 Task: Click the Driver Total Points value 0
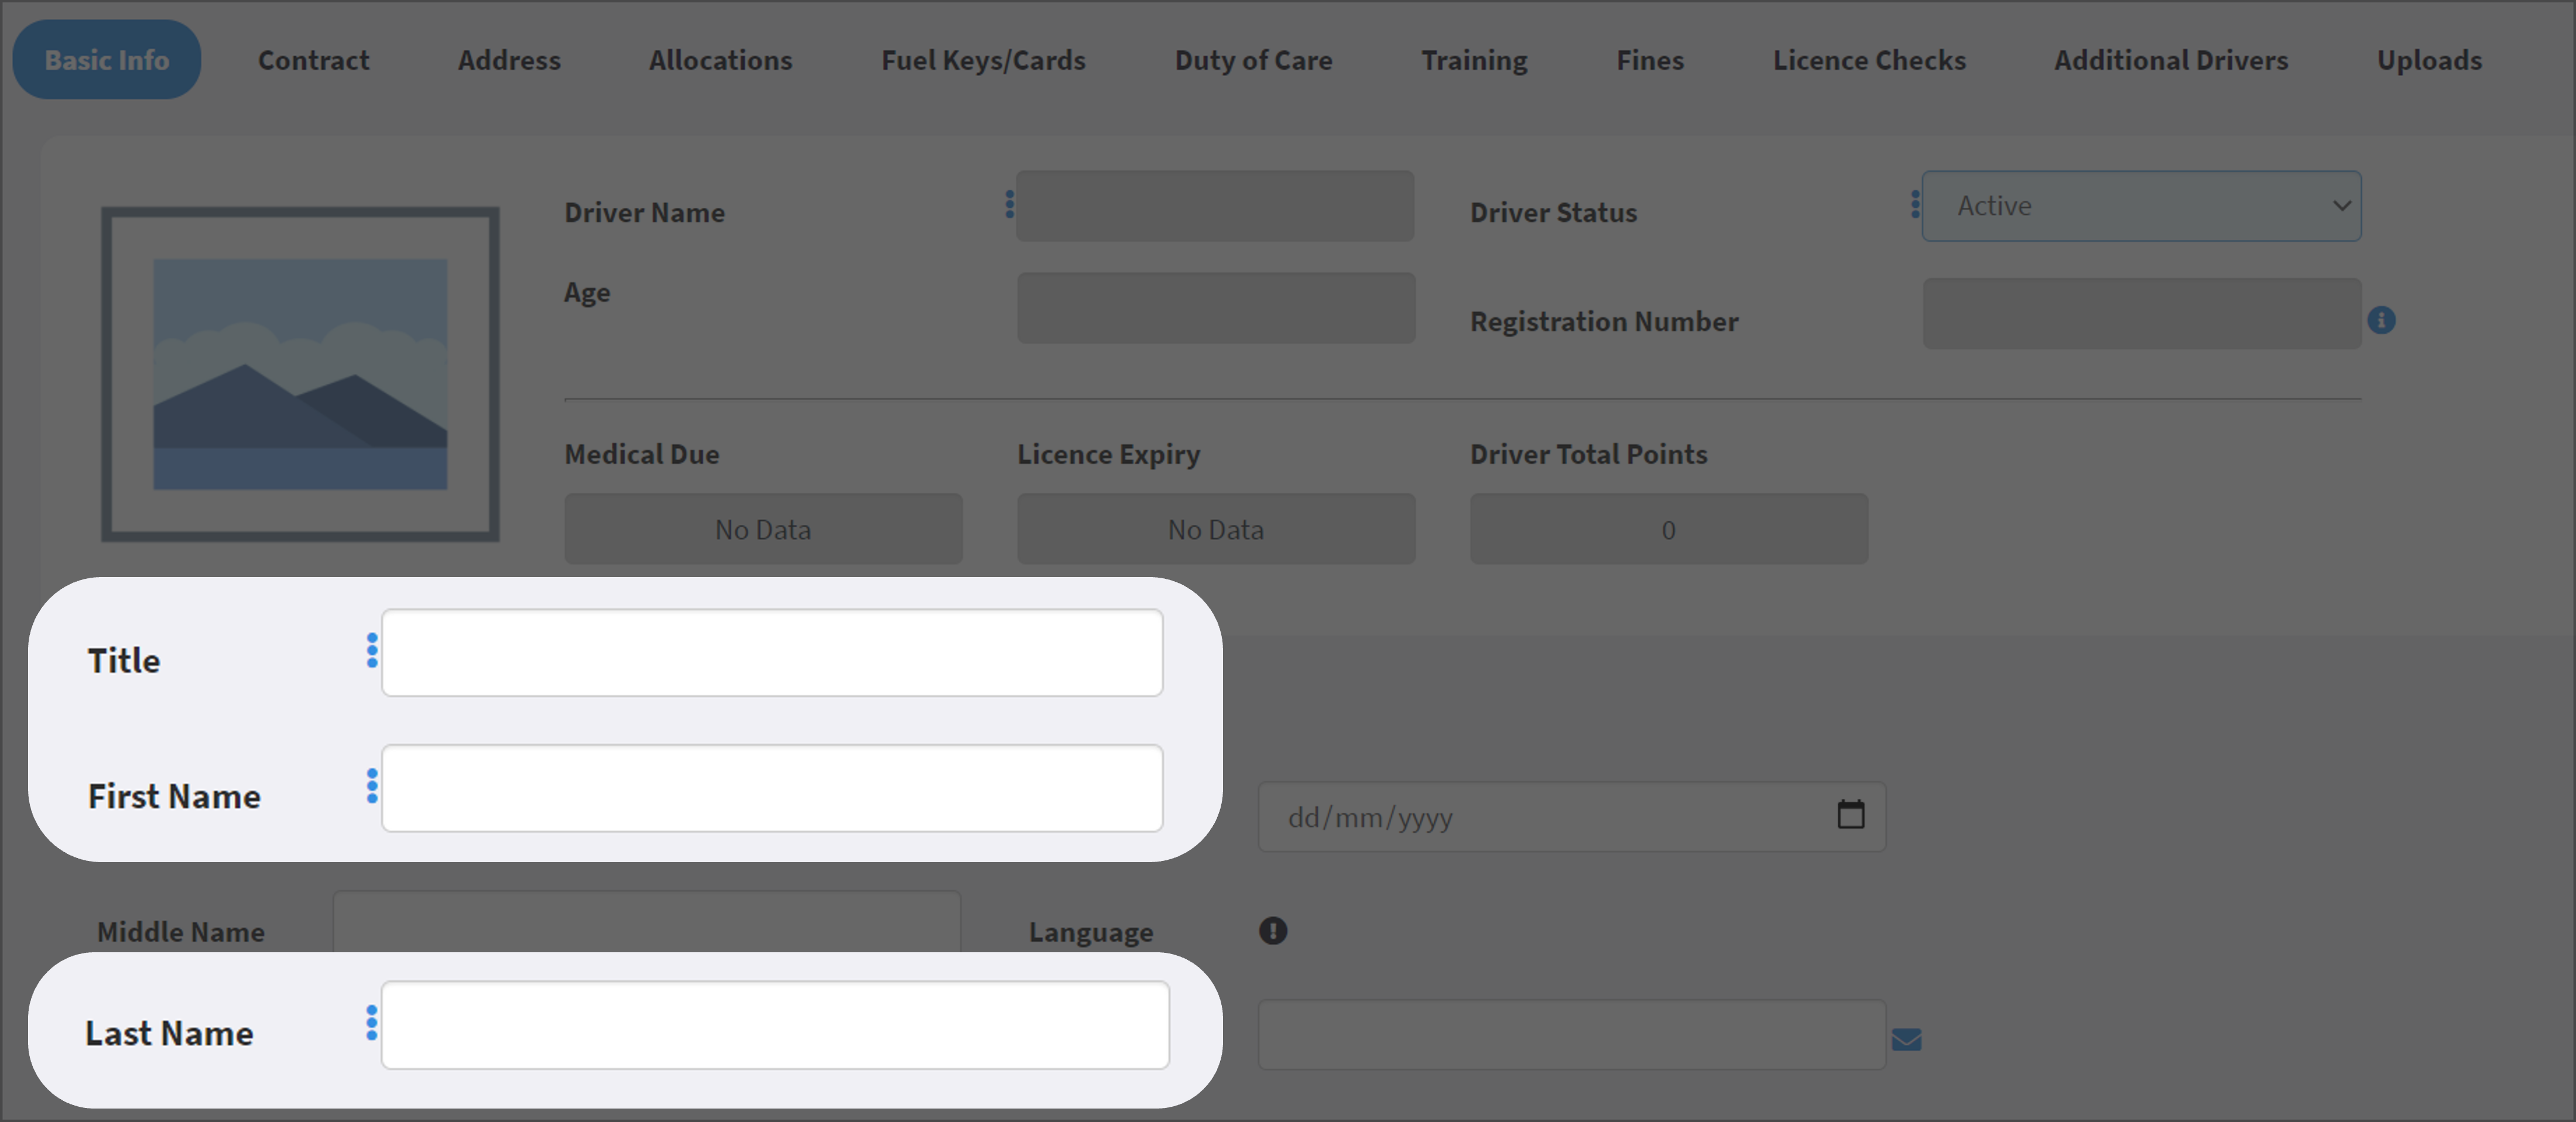[x=1669, y=529]
